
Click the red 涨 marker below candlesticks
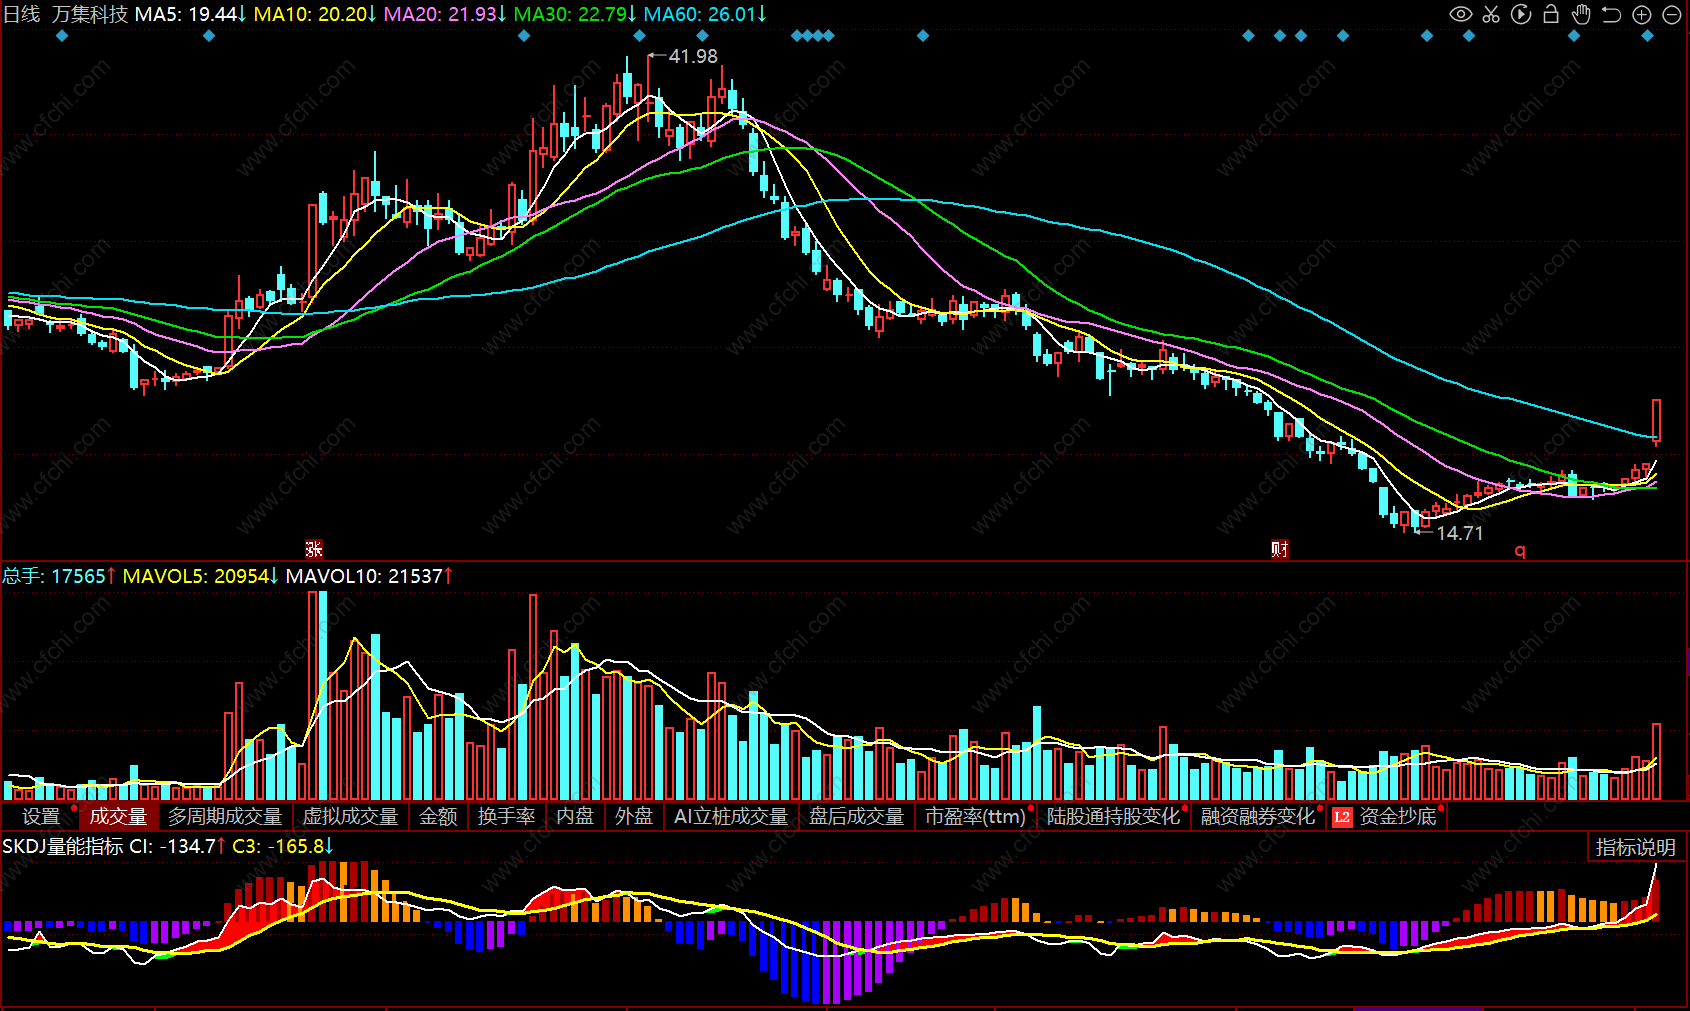coord(314,549)
